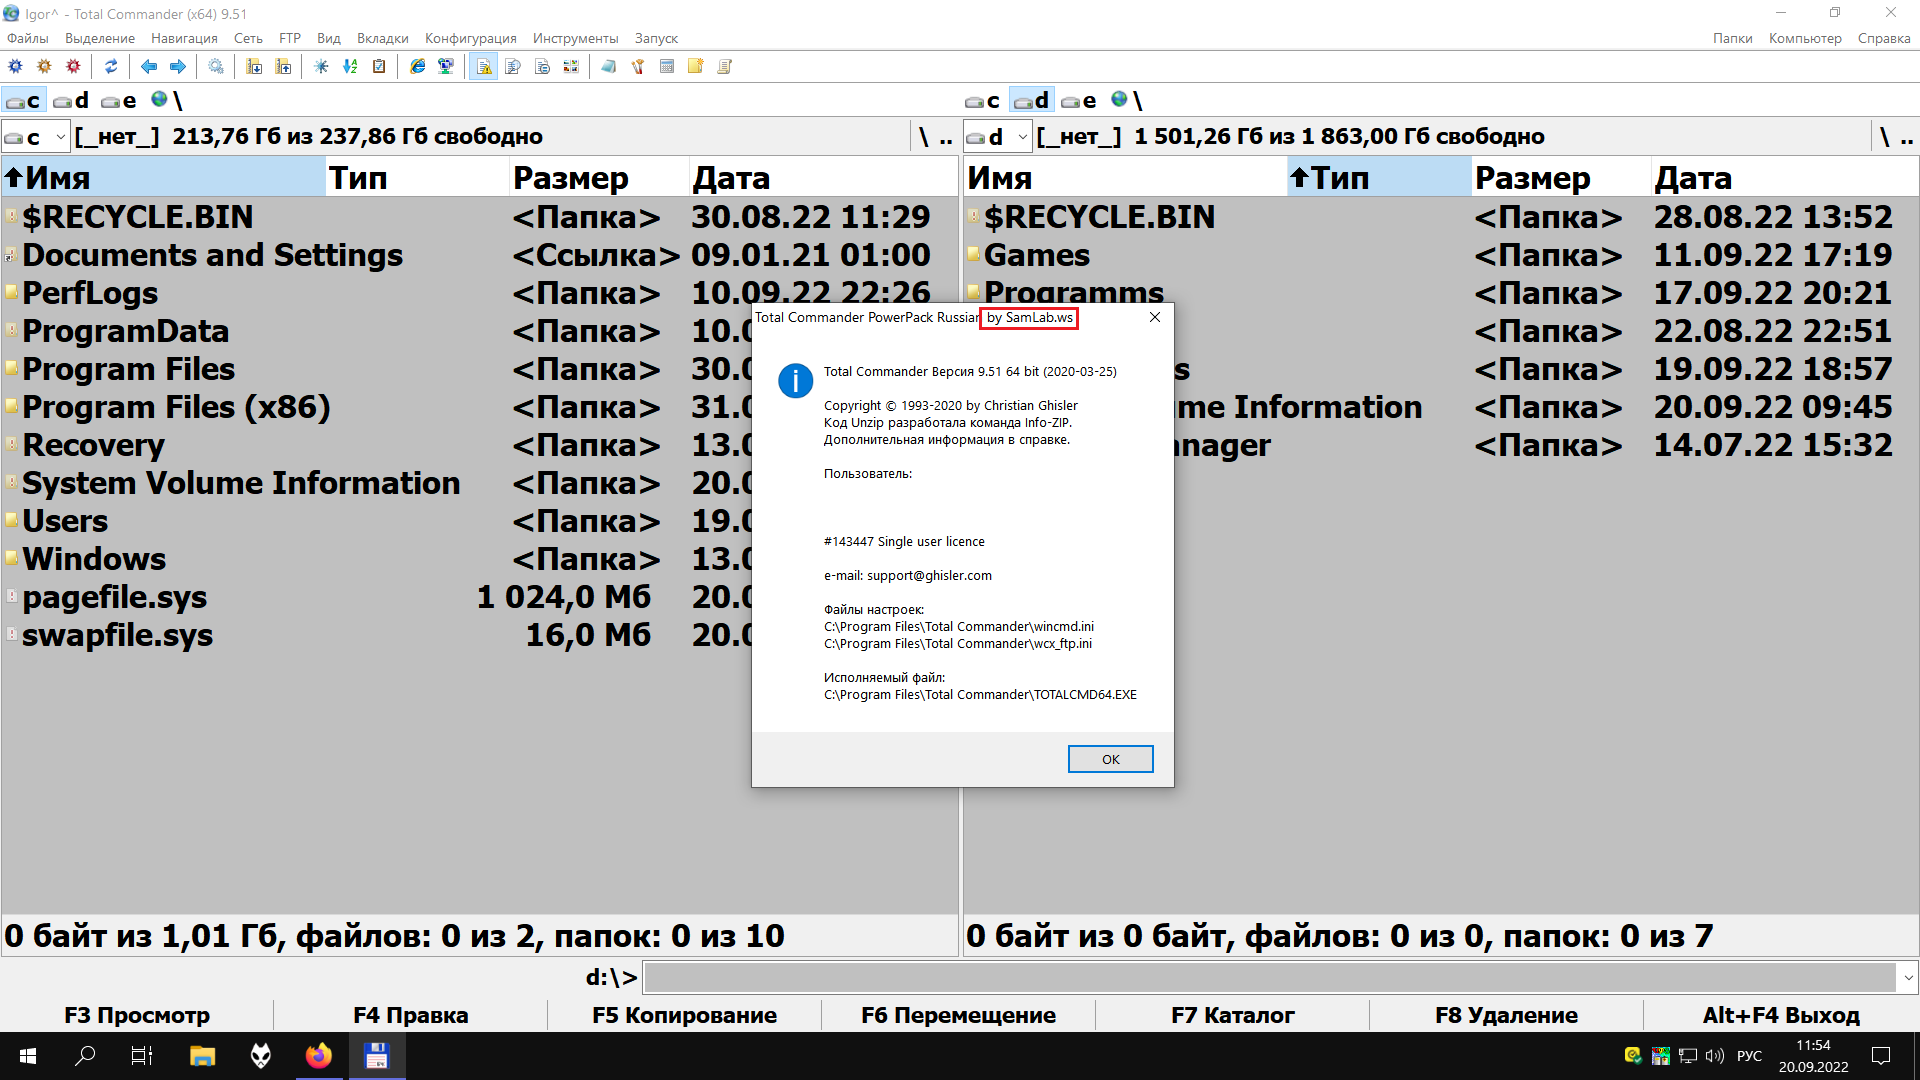Open the Конфигурация menu
The height and width of the screenshot is (1080, 1920).
pos(470,38)
